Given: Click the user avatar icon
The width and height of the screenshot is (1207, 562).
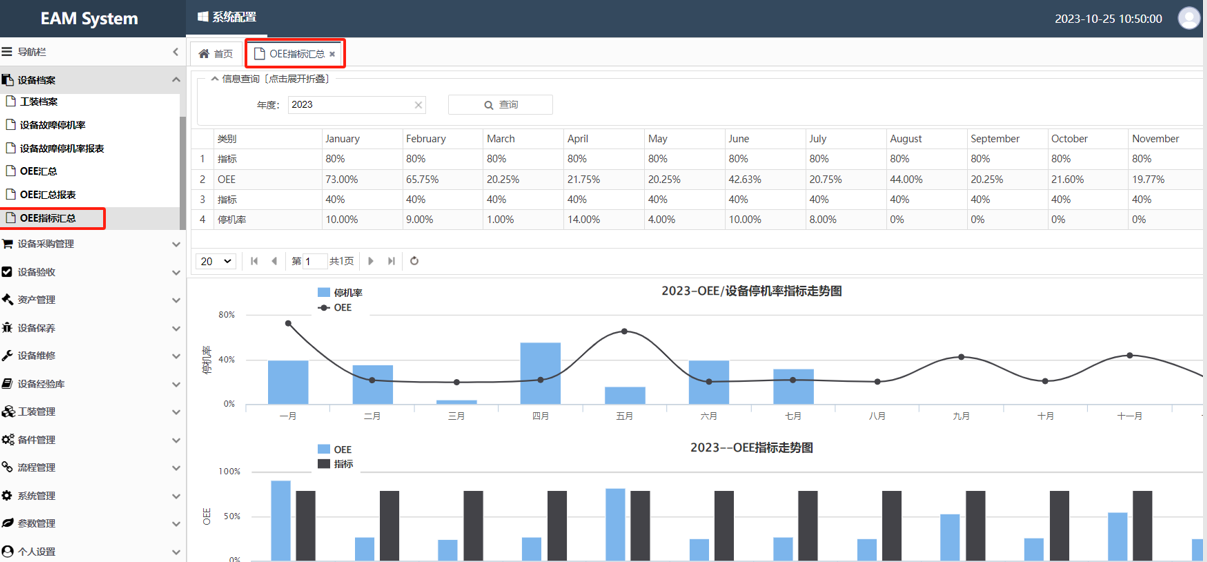Looking at the screenshot, I should 1188,18.
